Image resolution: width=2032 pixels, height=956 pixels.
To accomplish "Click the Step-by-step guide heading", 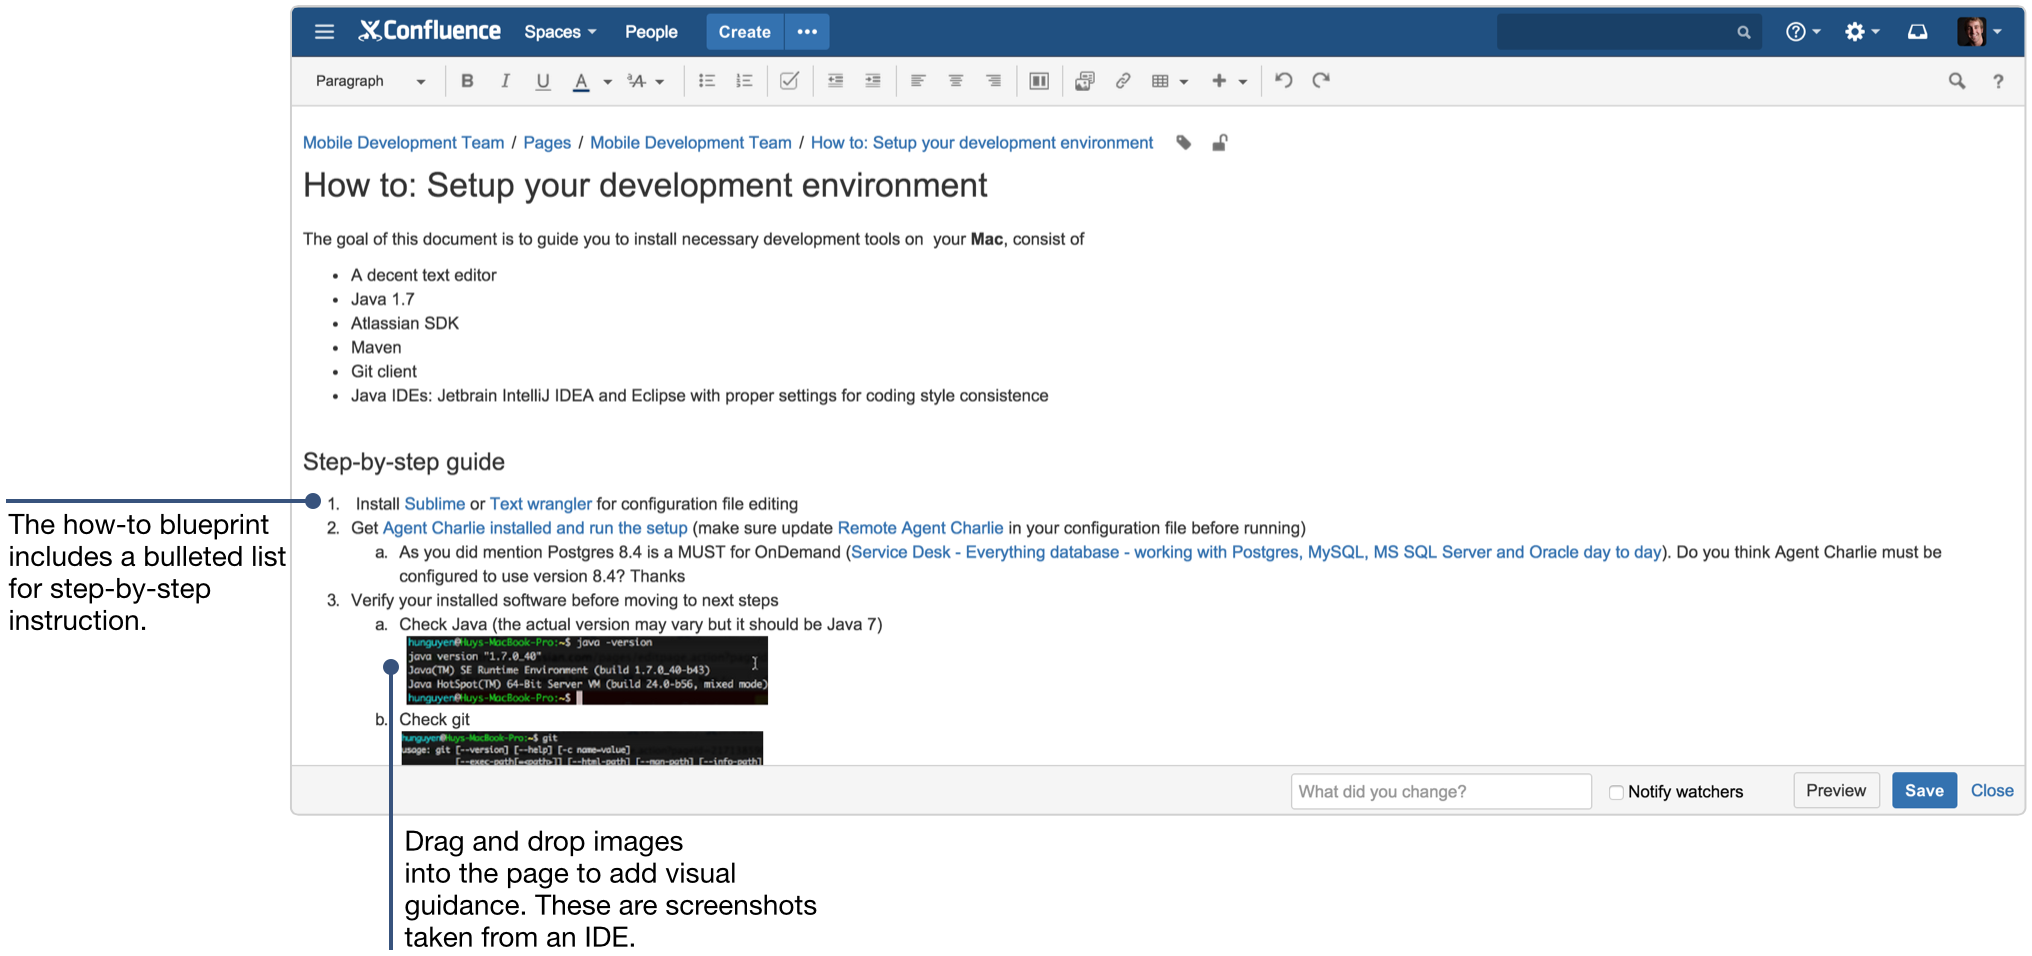I will coord(404,462).
